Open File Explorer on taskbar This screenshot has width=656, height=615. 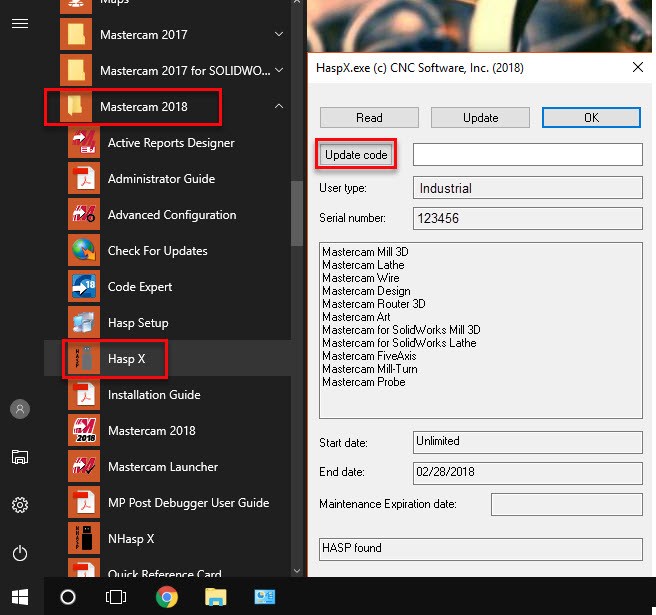point(215,597)
